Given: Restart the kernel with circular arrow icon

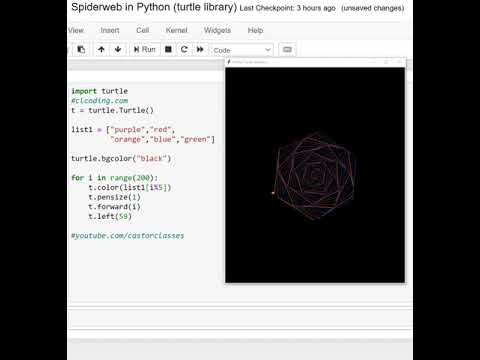Looking at the screenshot, I should (x=184, y=49).
